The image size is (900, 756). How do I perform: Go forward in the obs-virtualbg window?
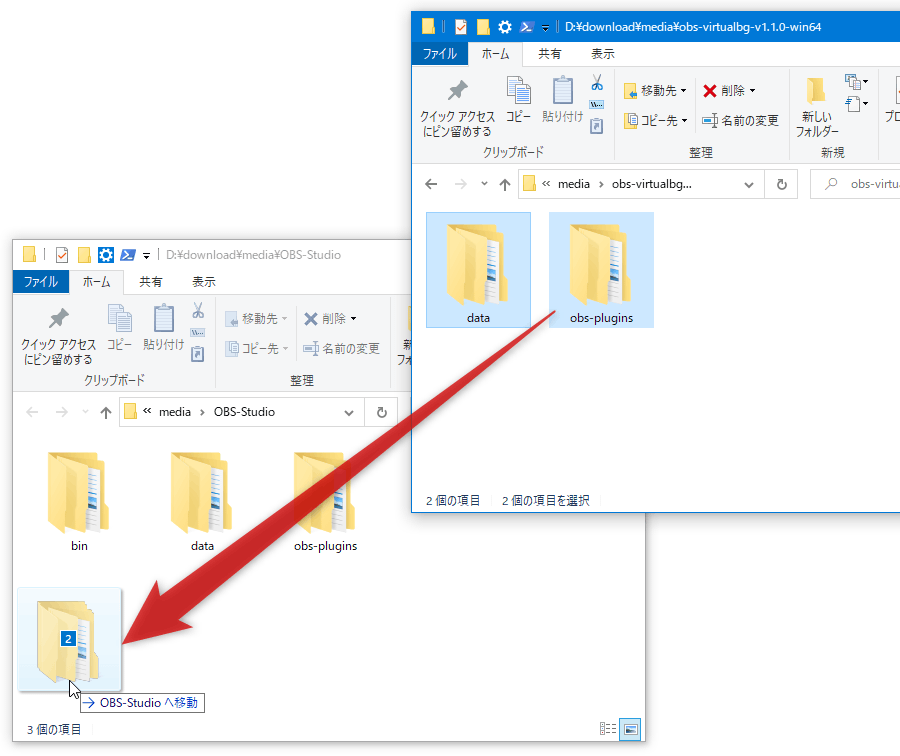[x=460, y=184]
